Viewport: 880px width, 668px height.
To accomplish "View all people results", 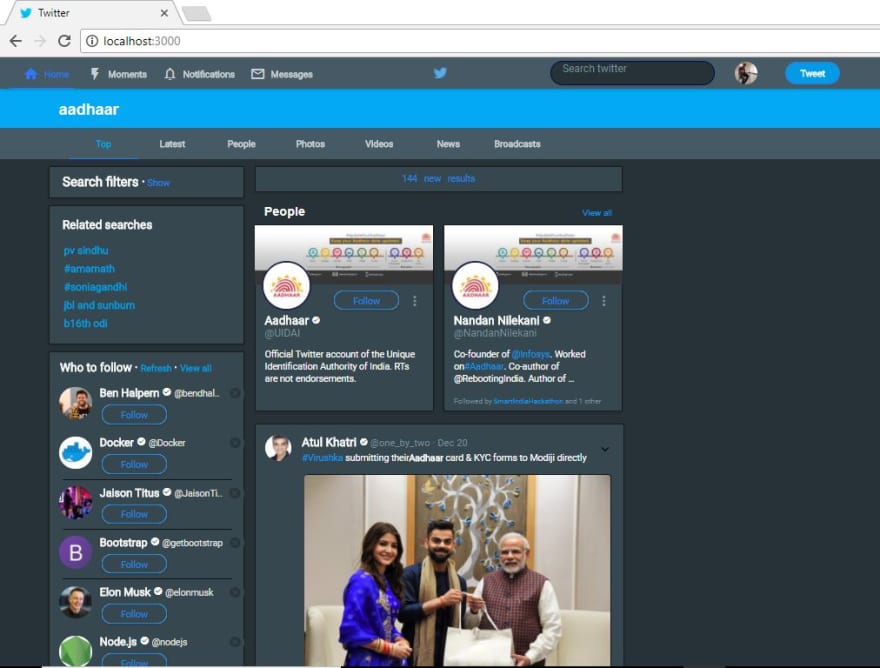I will point(597,213).
